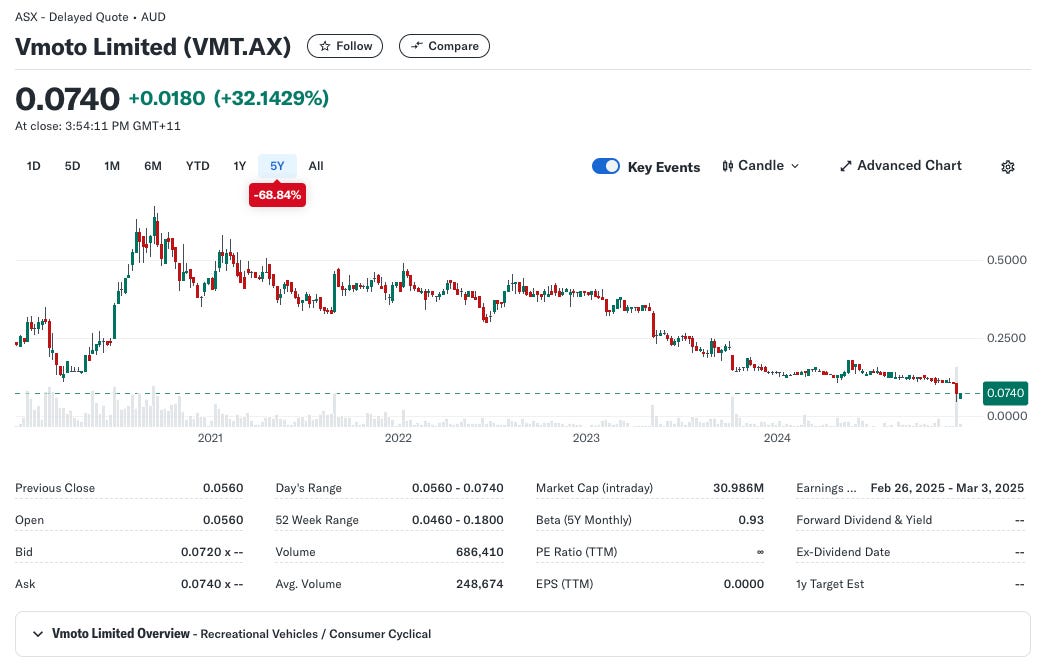
Task: Click the Beta (5Y Monthly) value 0.93
Action: (x=751, y=520)
